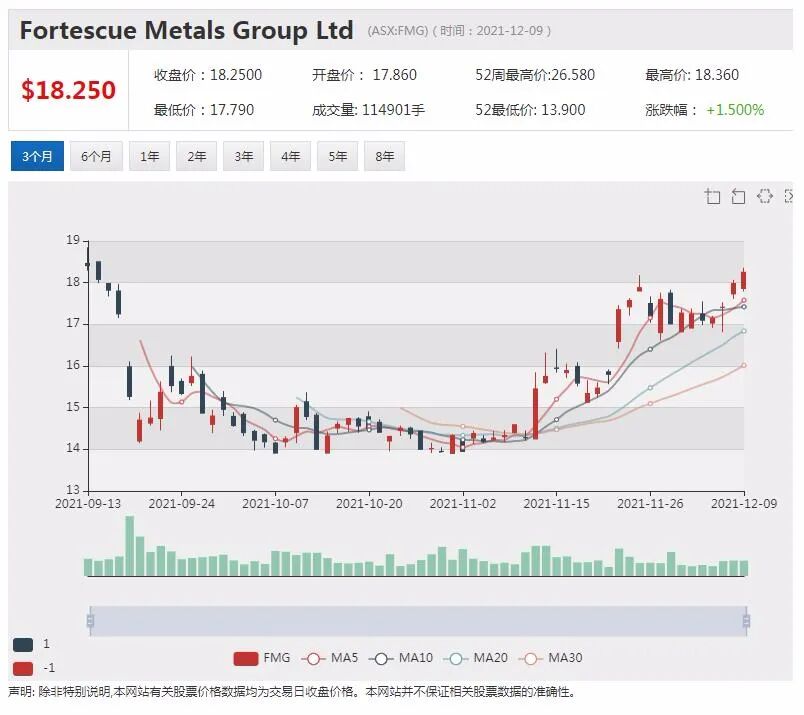Image resolution: width=804 pixels, height=715 pixels.
Task: Click the $18.250 current price
Action: pos(68,90)
